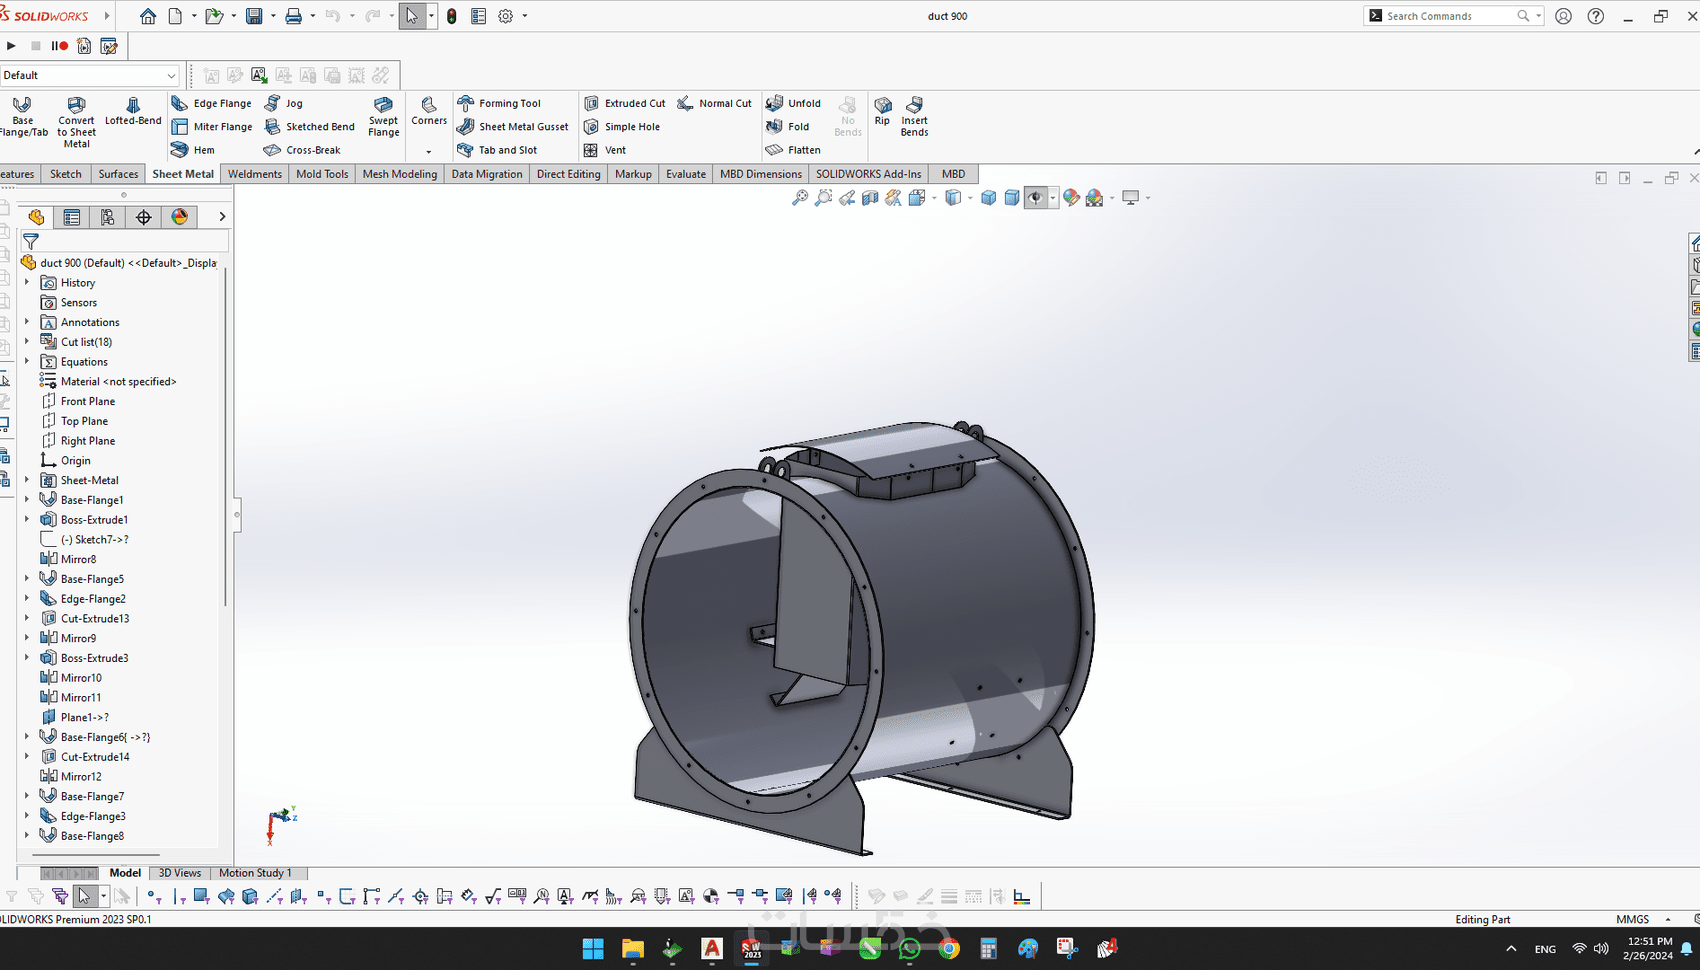This screenshot has width=1700, height=970.
Task: Expand the Boss-Extrude3 feature
Action: pos(27,658)
